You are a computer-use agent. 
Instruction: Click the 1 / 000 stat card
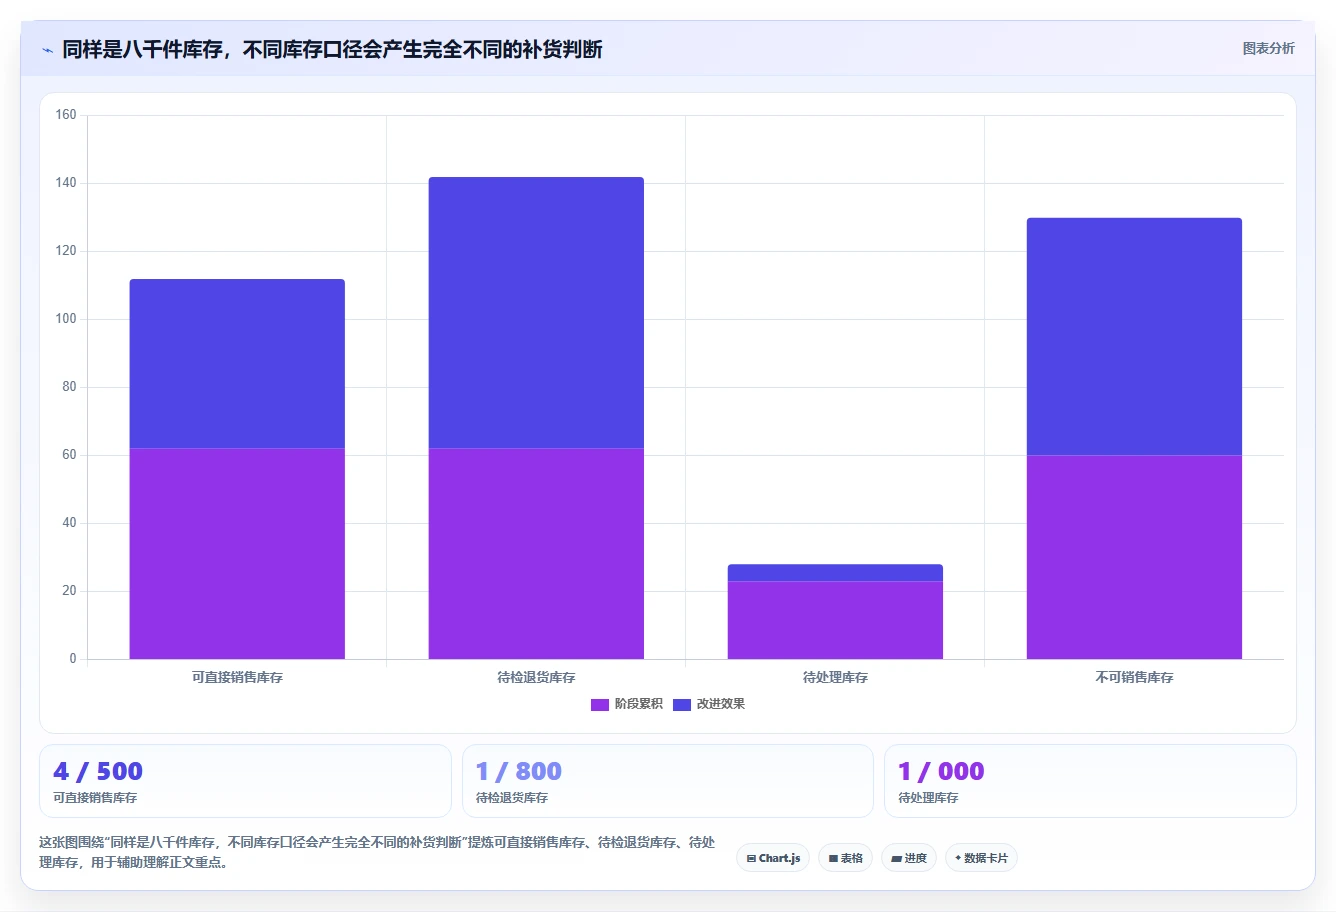point(1090,781)
